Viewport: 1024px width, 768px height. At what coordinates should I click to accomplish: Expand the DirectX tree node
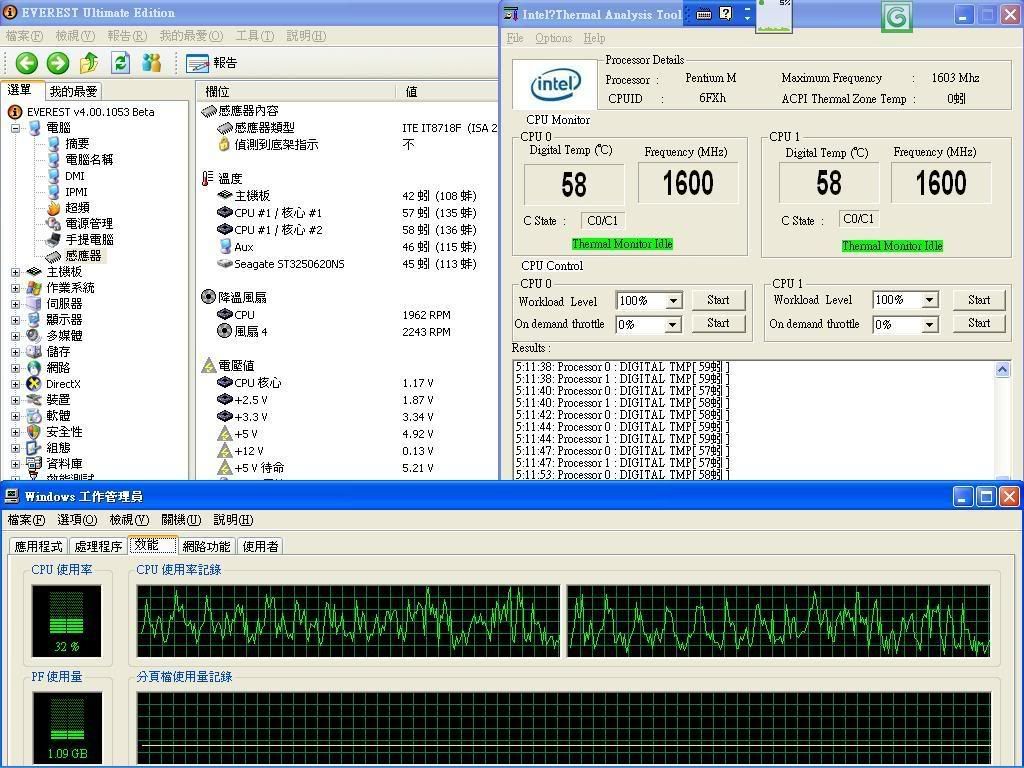pos(15,384)
